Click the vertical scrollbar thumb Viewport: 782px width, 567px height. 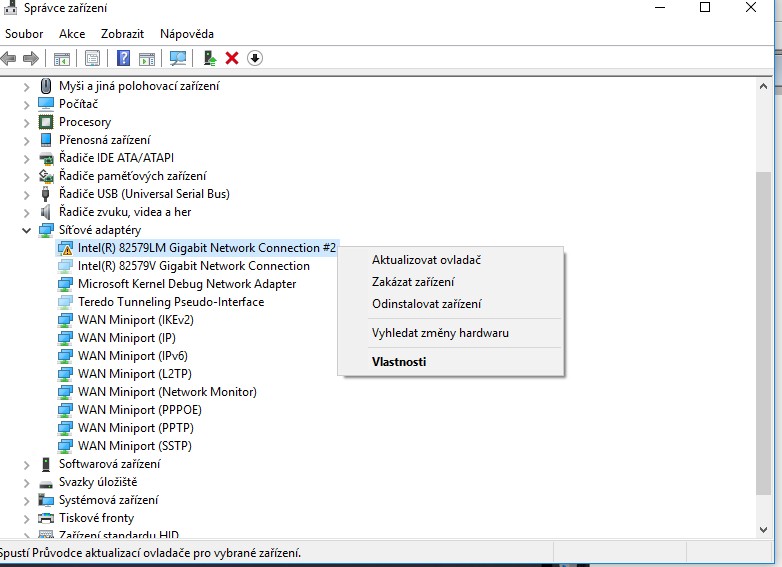tap(763, 333)
